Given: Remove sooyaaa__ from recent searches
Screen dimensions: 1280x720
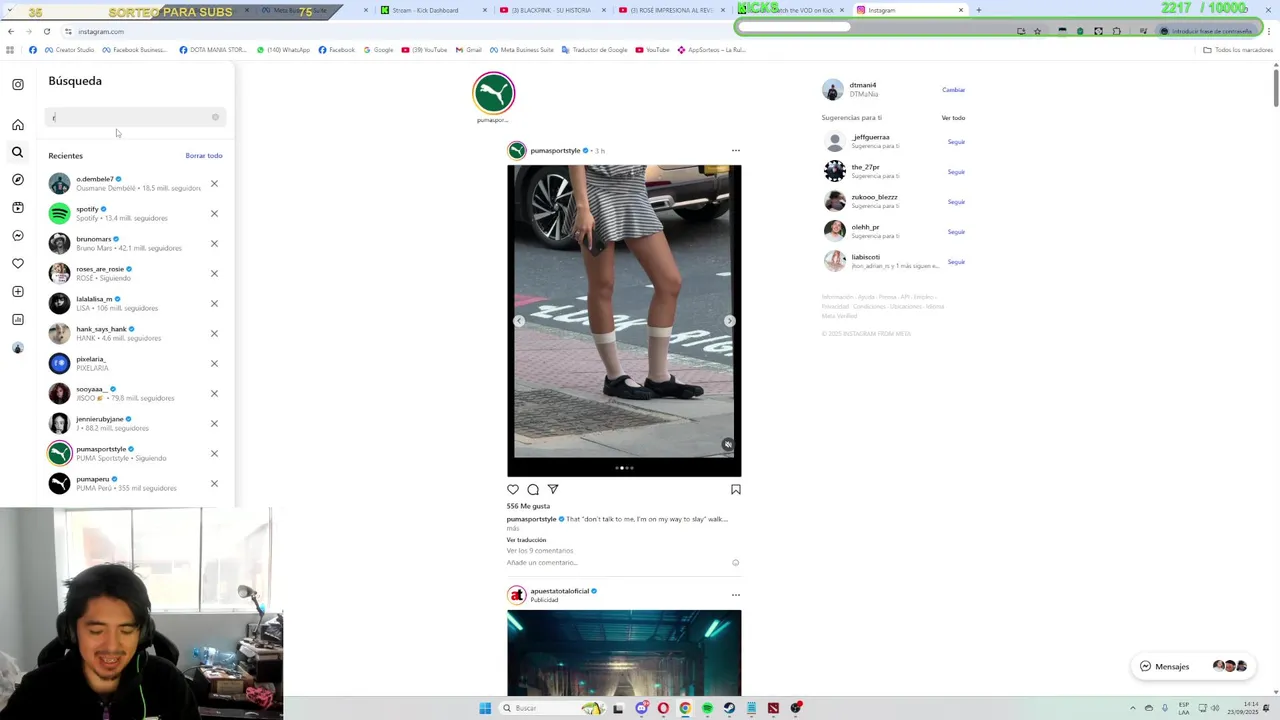Looking at the screenshot, I should 214,394.
